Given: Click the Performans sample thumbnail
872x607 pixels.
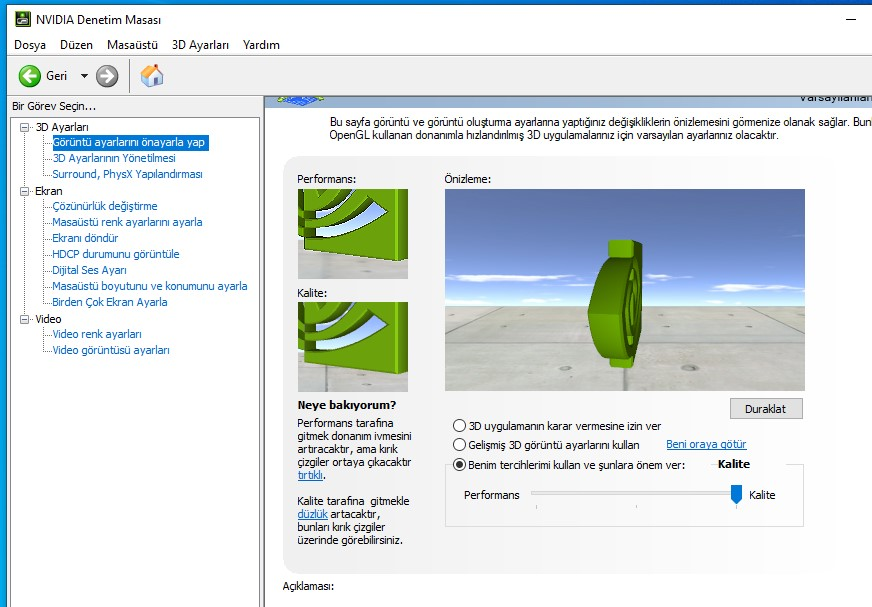Looking at the screenshot, I should coord(353,234).
